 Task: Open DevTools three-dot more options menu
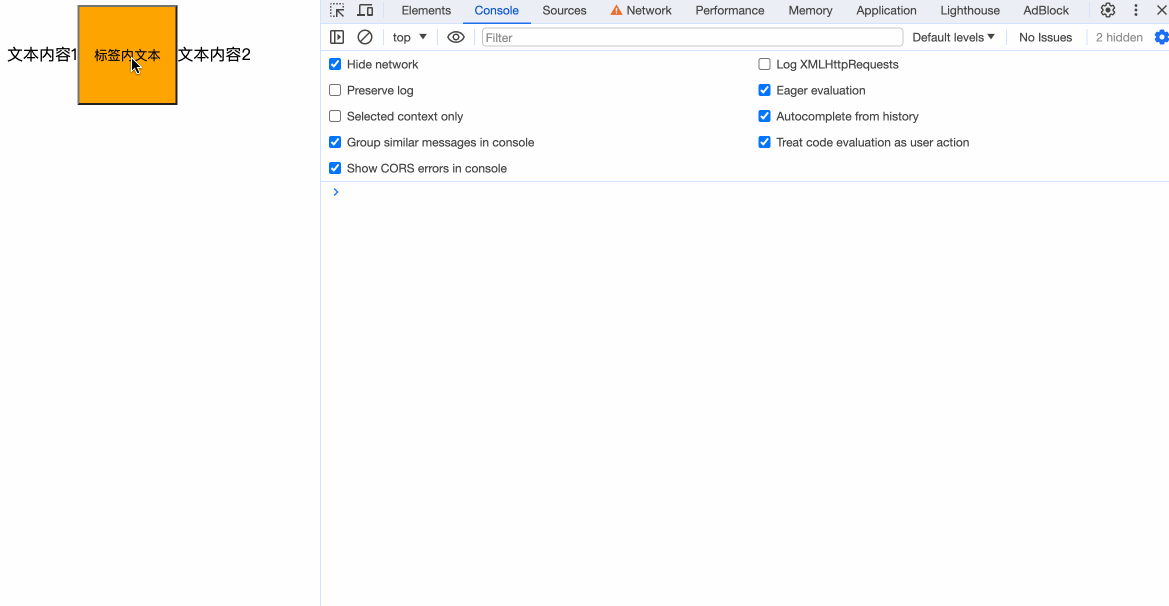pyautogui.click(x=1135, y=11)
